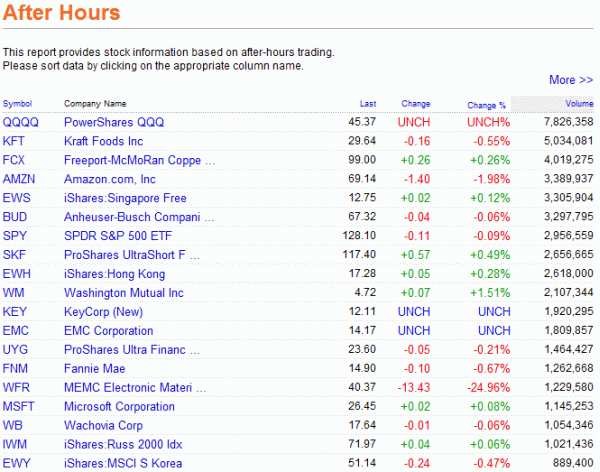Open EMC Corporation link

tap(109, 330)
